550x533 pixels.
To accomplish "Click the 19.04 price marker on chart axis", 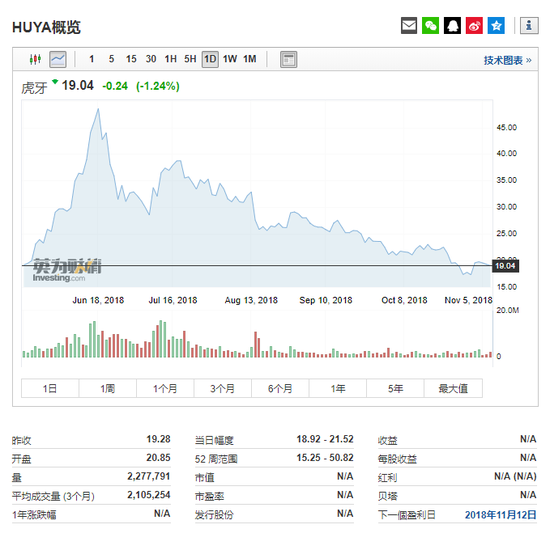I will tap(505, 266).
